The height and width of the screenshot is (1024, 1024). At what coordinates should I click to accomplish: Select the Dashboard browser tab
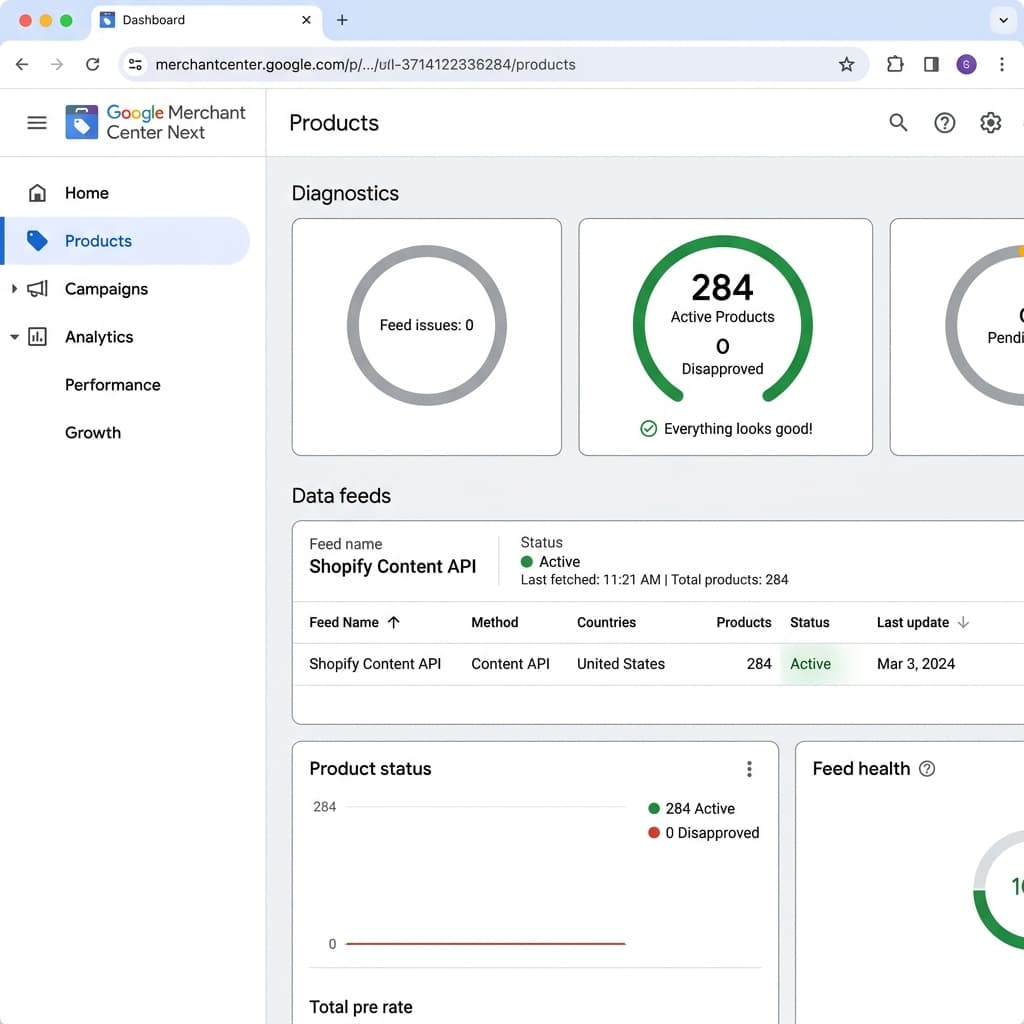[206, 20]
